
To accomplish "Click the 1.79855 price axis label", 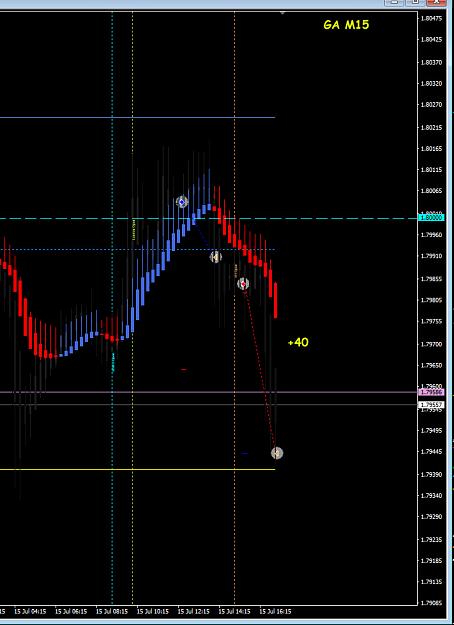I will pos(431,279).
